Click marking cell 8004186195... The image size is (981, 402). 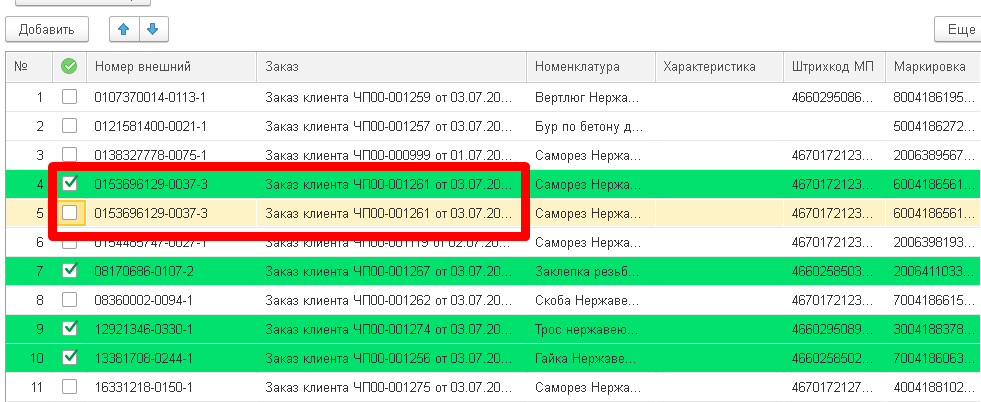(x=934, y=97)
